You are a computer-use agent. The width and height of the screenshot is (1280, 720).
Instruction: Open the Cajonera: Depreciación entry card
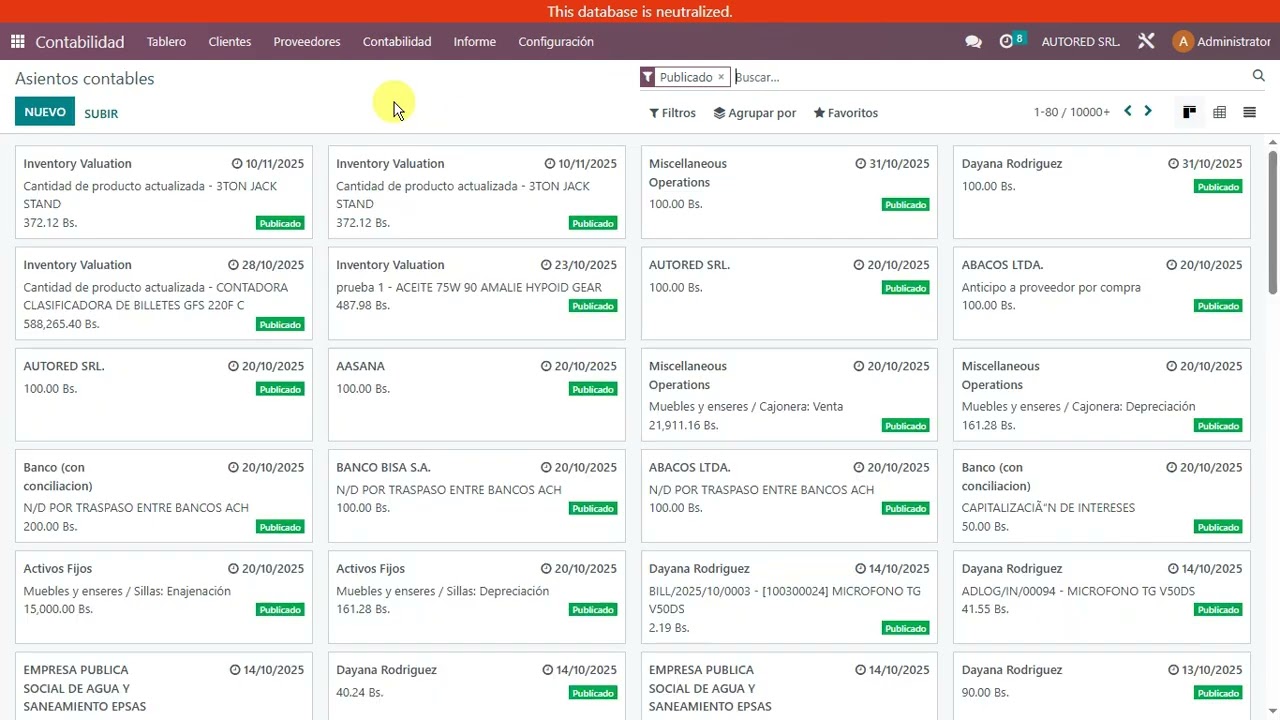point(1102,394)
